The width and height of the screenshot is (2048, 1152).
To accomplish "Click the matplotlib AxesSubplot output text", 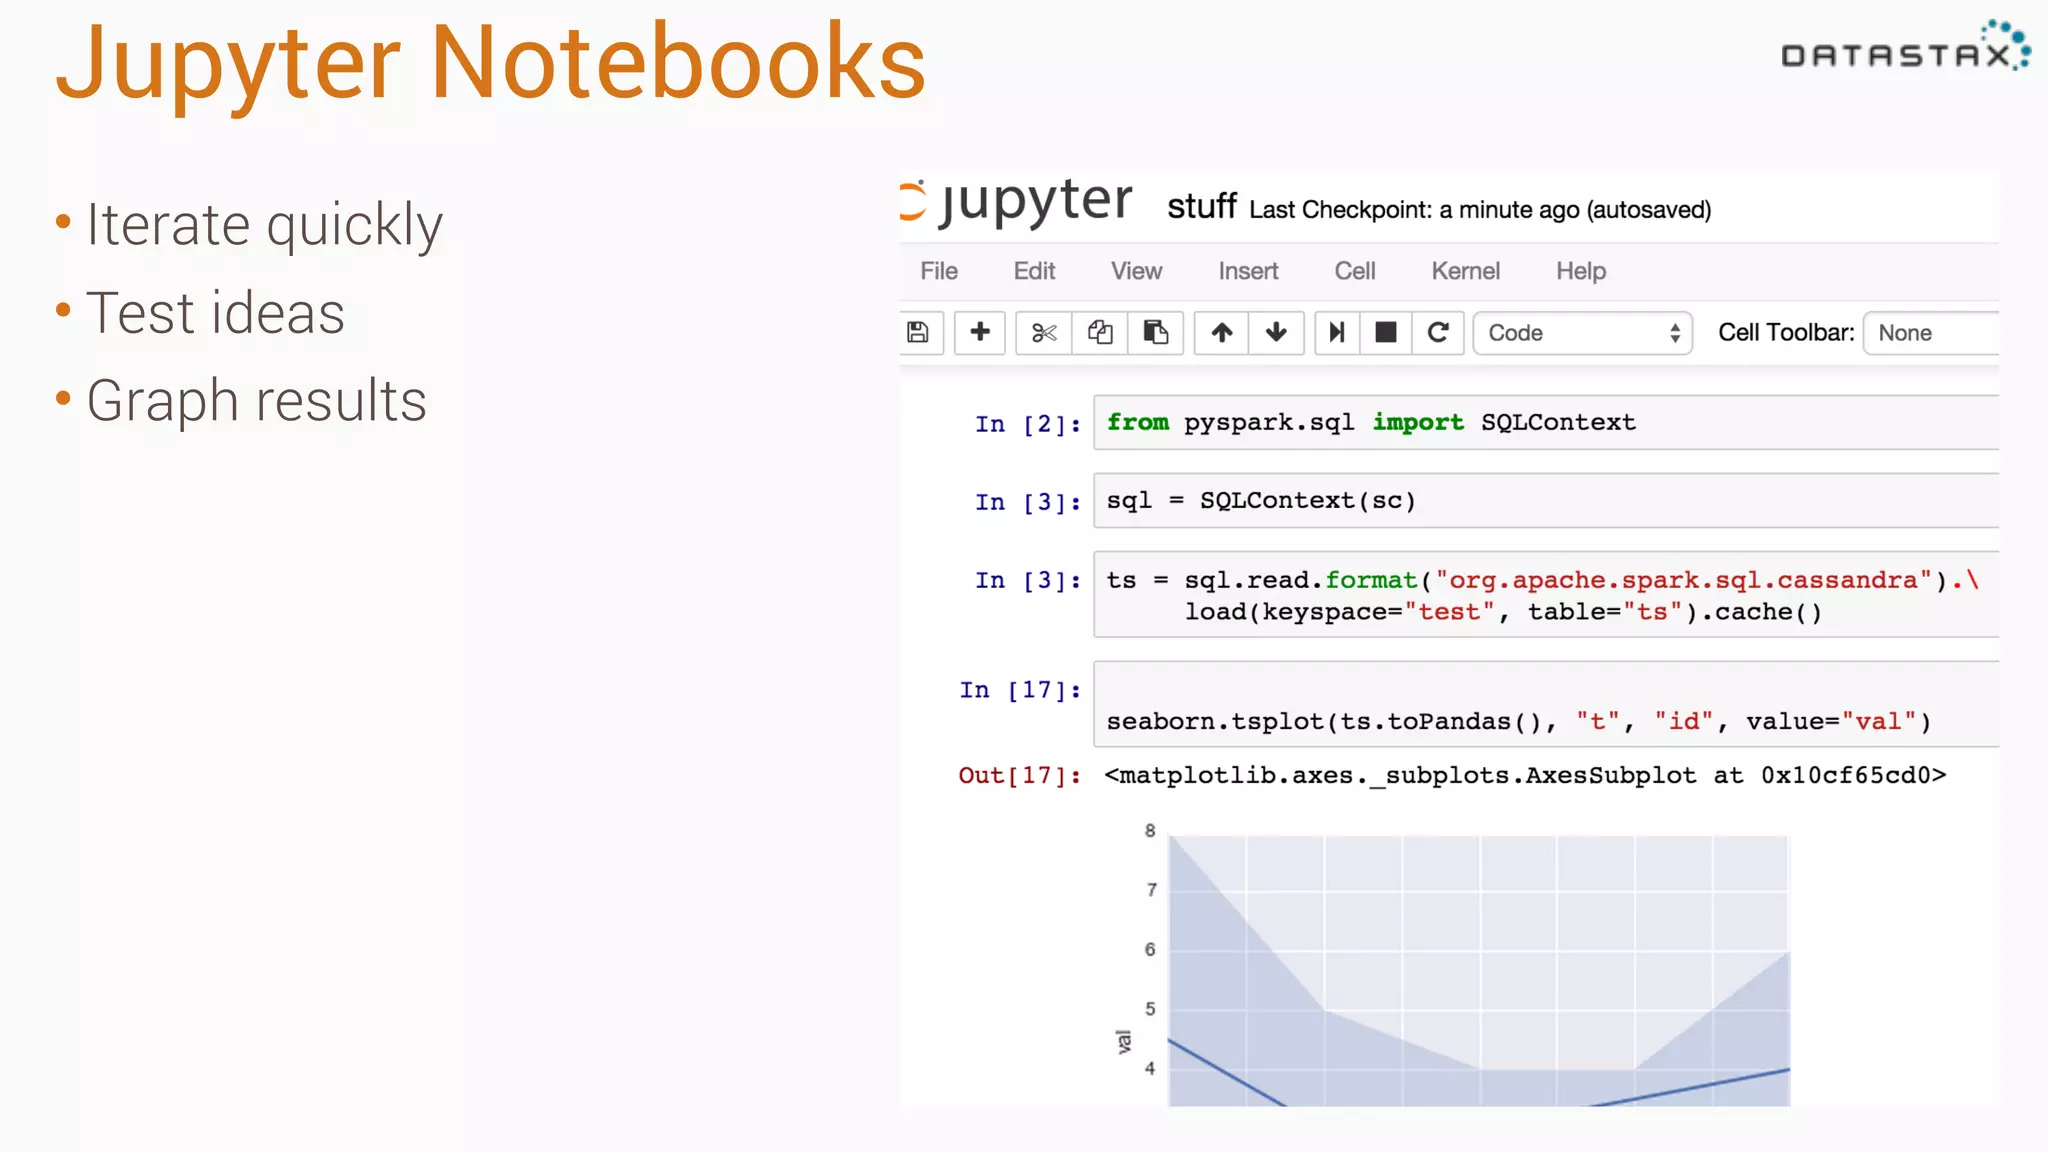I will pos(1525,775).
